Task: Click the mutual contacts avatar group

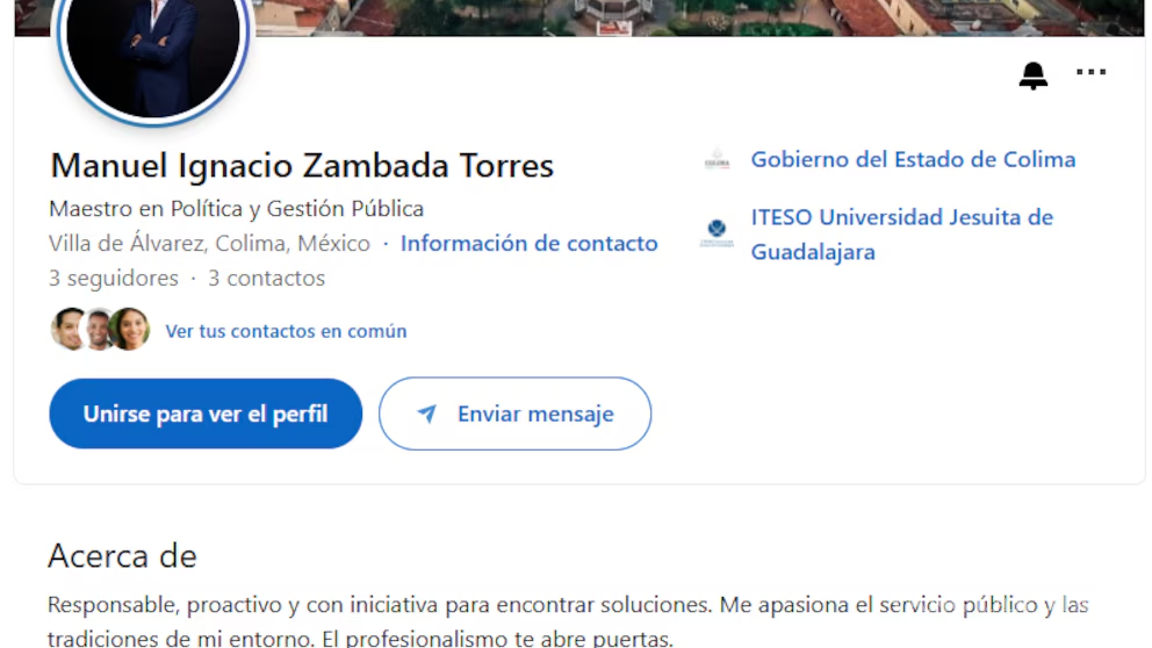Action: [99, 328]
